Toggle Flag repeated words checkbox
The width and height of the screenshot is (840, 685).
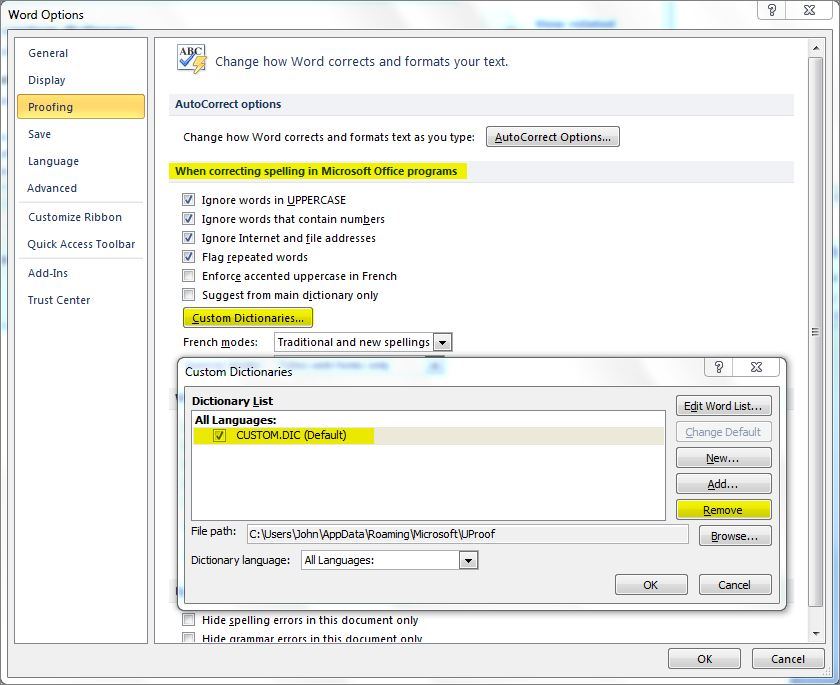188,257
